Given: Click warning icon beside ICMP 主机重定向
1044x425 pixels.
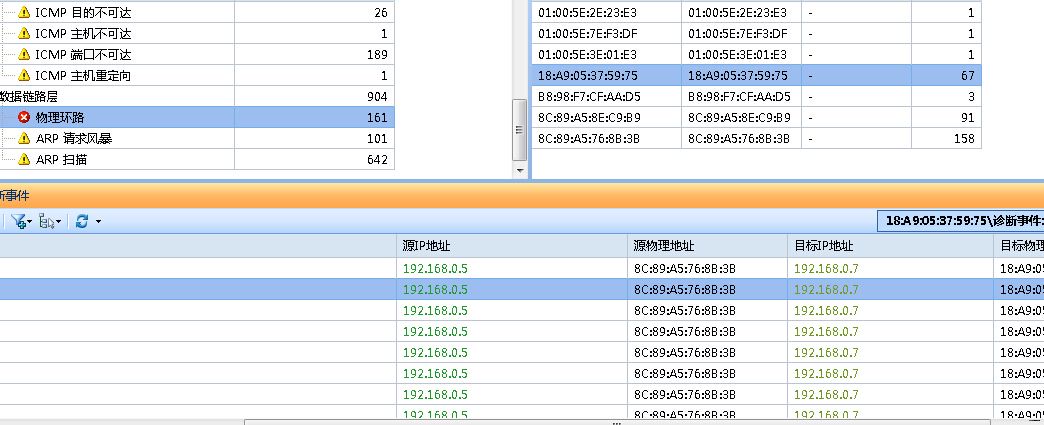Looking at the screenshot, I should (x=24, y=75).
